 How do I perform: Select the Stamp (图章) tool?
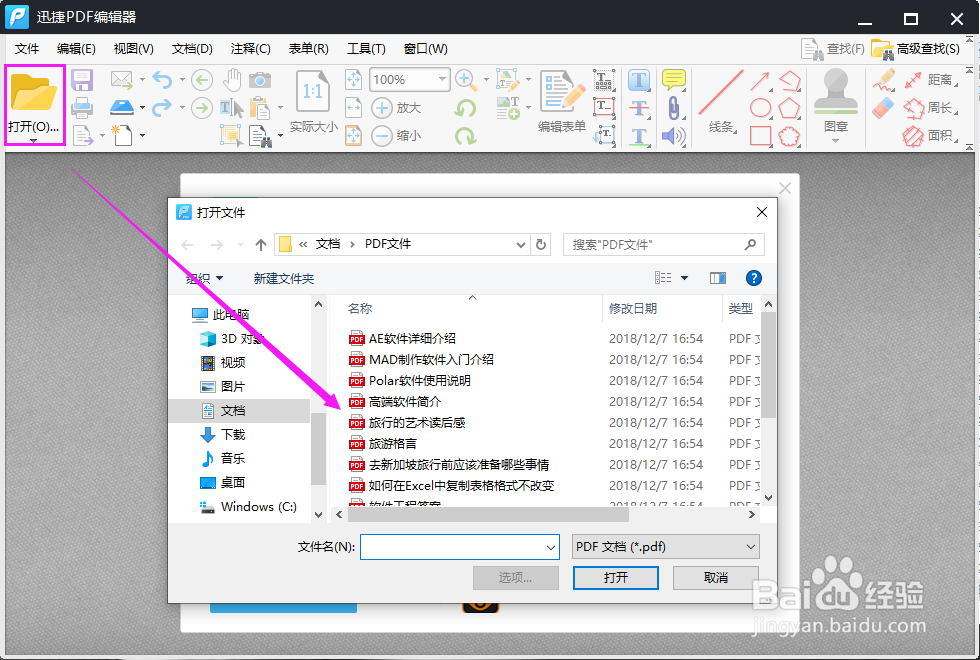(836, 92)
